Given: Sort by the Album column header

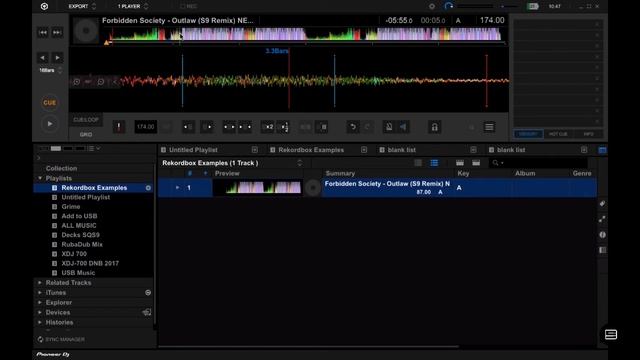Looking at the screenshot, I should pos(525,173).
